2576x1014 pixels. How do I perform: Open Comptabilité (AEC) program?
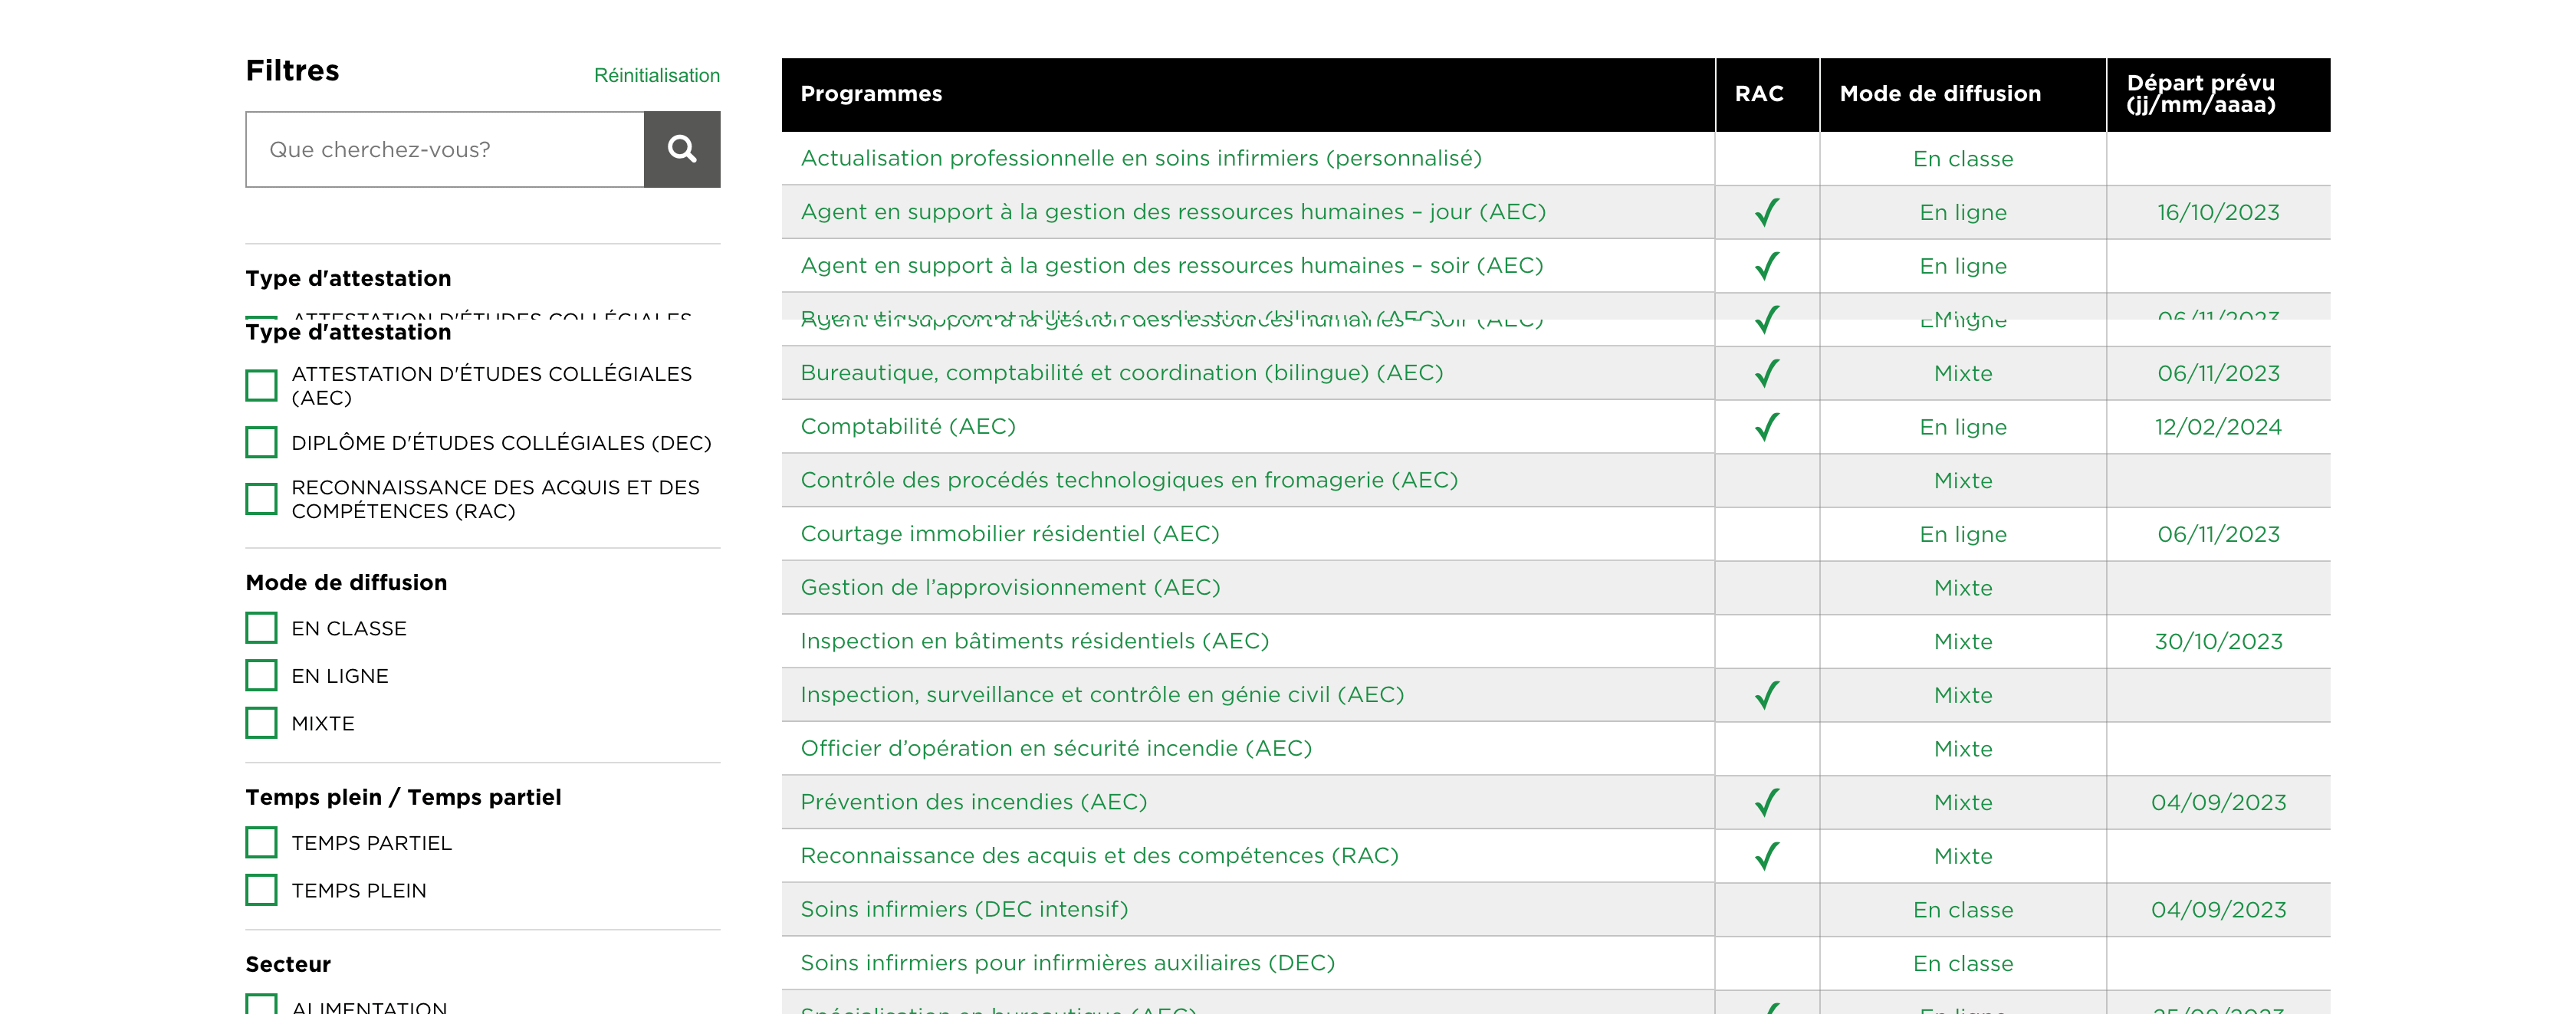click(908, 426)
